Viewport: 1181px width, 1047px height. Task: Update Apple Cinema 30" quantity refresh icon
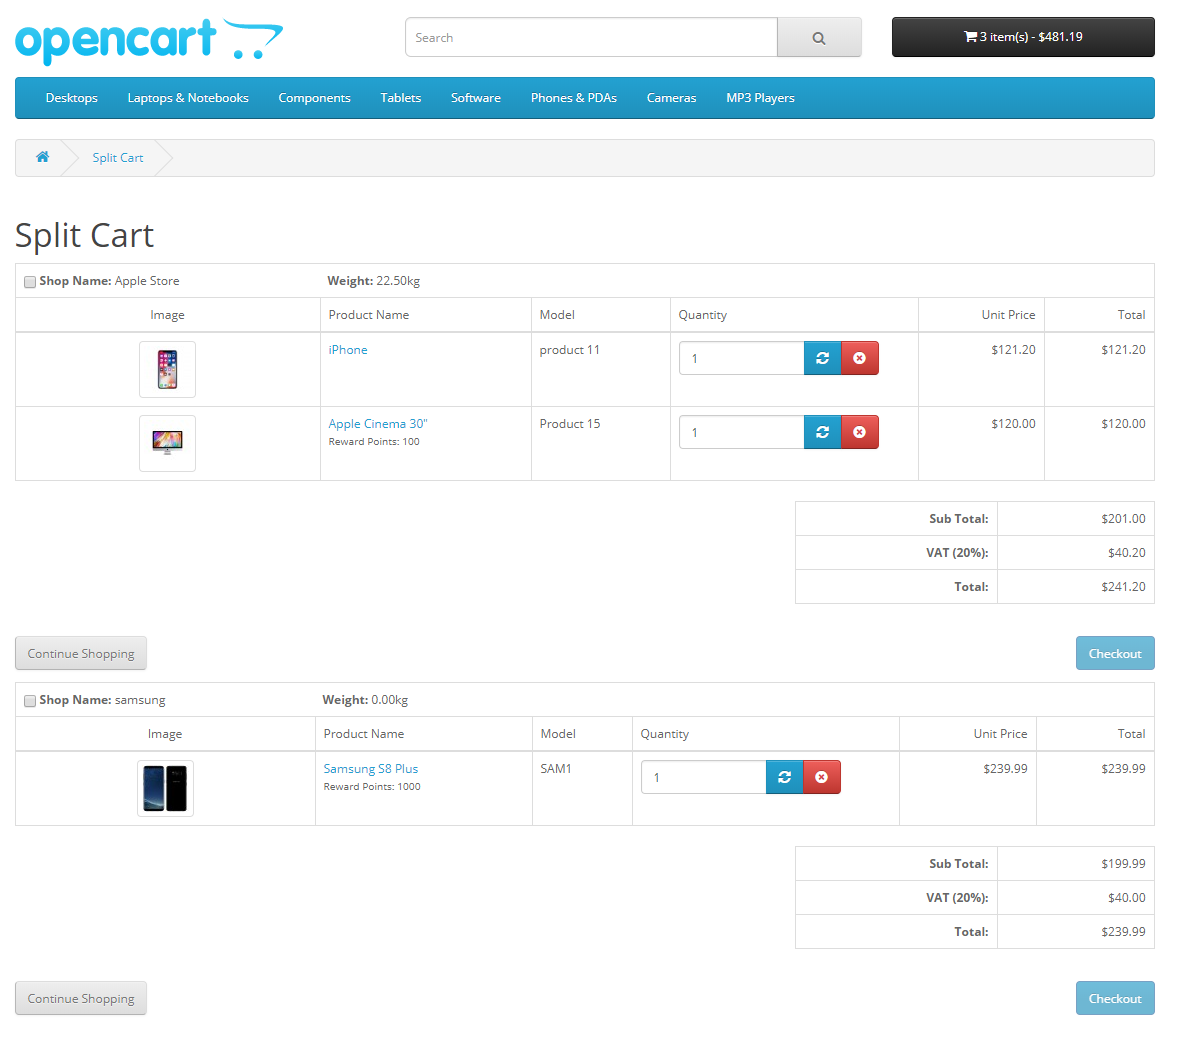tap(822, 432)
